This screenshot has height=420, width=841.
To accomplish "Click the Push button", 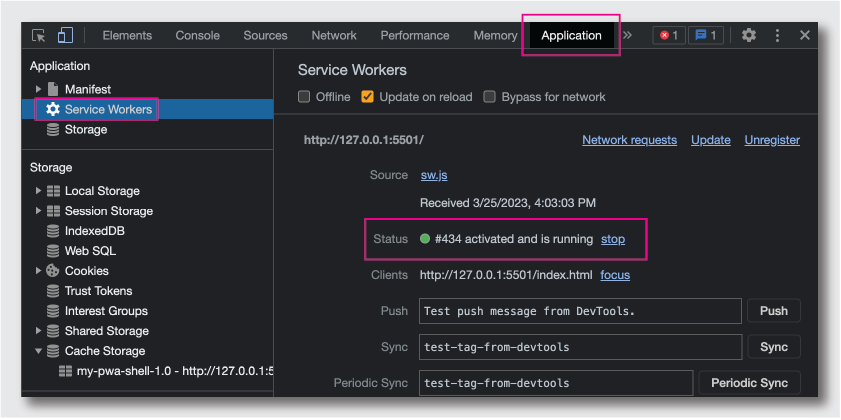I will 773,311.
